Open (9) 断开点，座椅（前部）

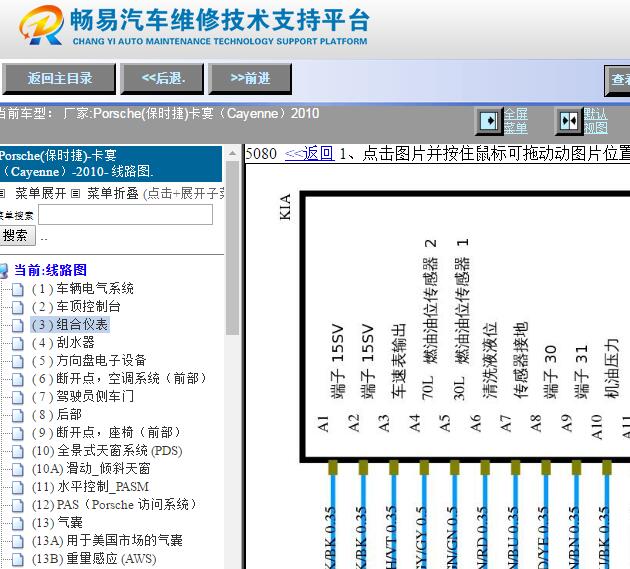coord(106,432)
